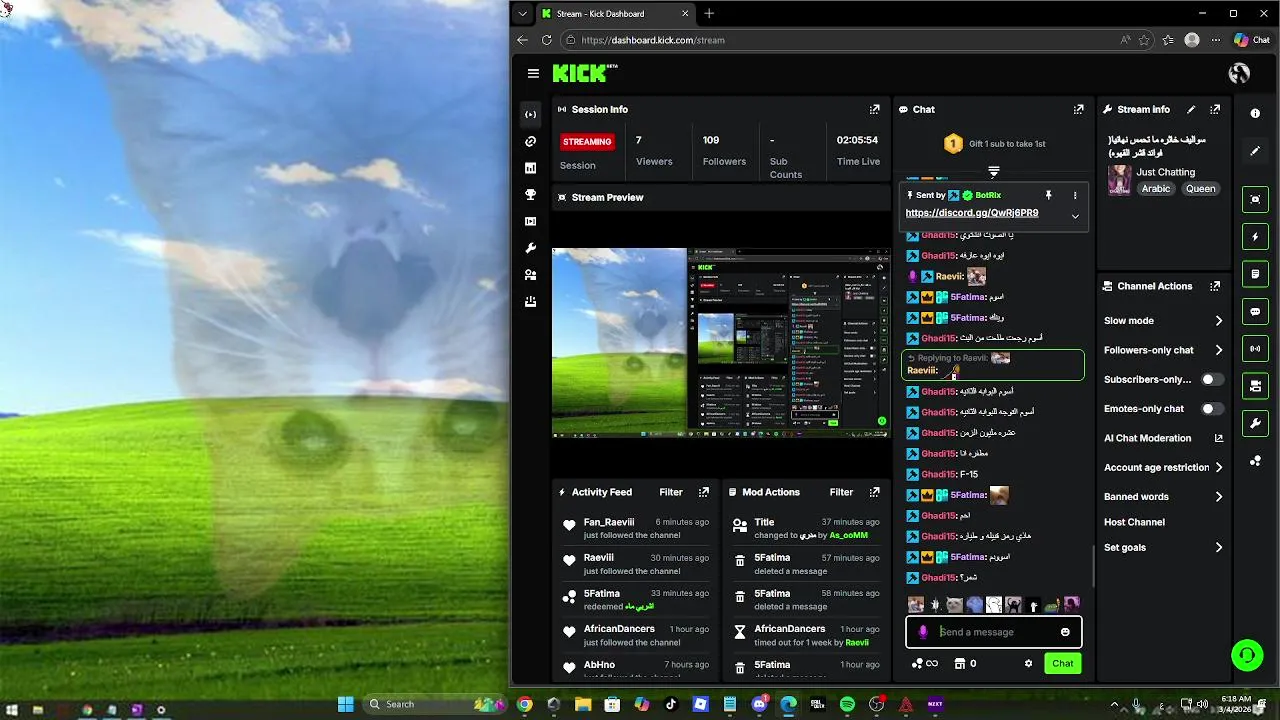Screen dimensions: 1280x720
Task: Click the first quick emote below chat
Action: click(915, 604)
